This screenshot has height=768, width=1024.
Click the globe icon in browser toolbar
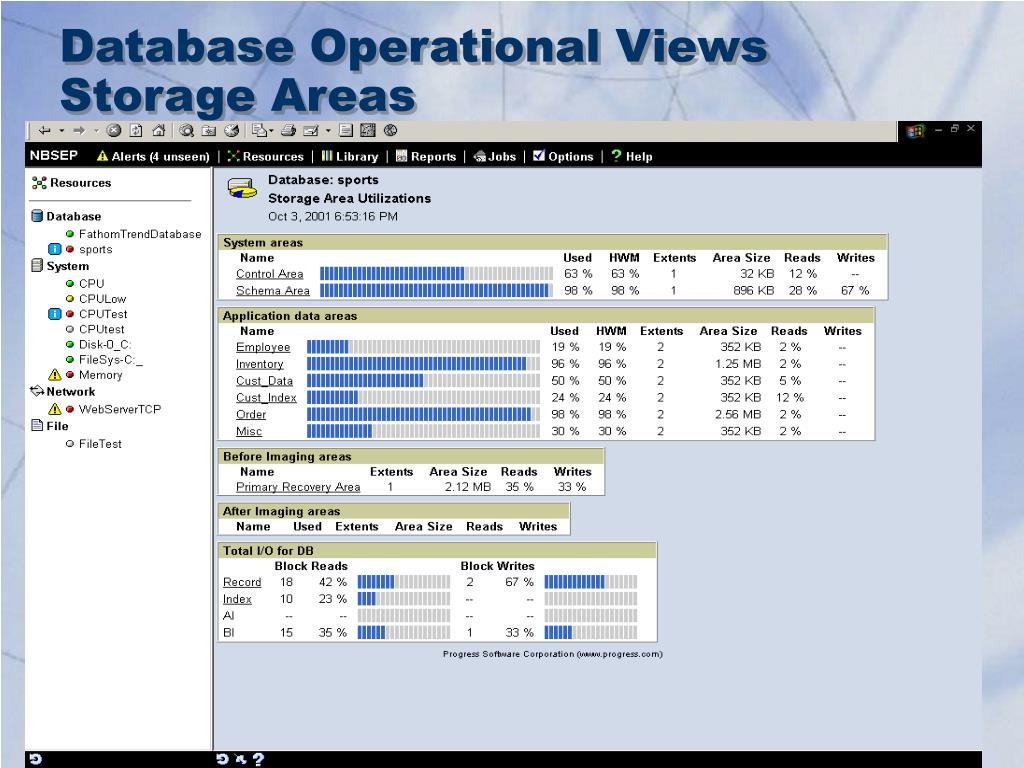click(391, 131)
